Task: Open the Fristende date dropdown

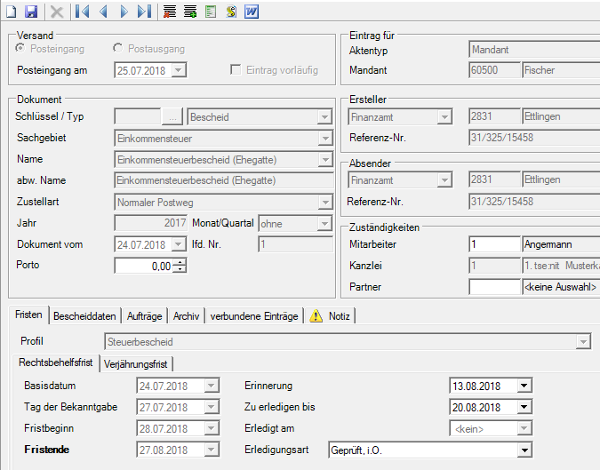Action: (x=211, y=450)
